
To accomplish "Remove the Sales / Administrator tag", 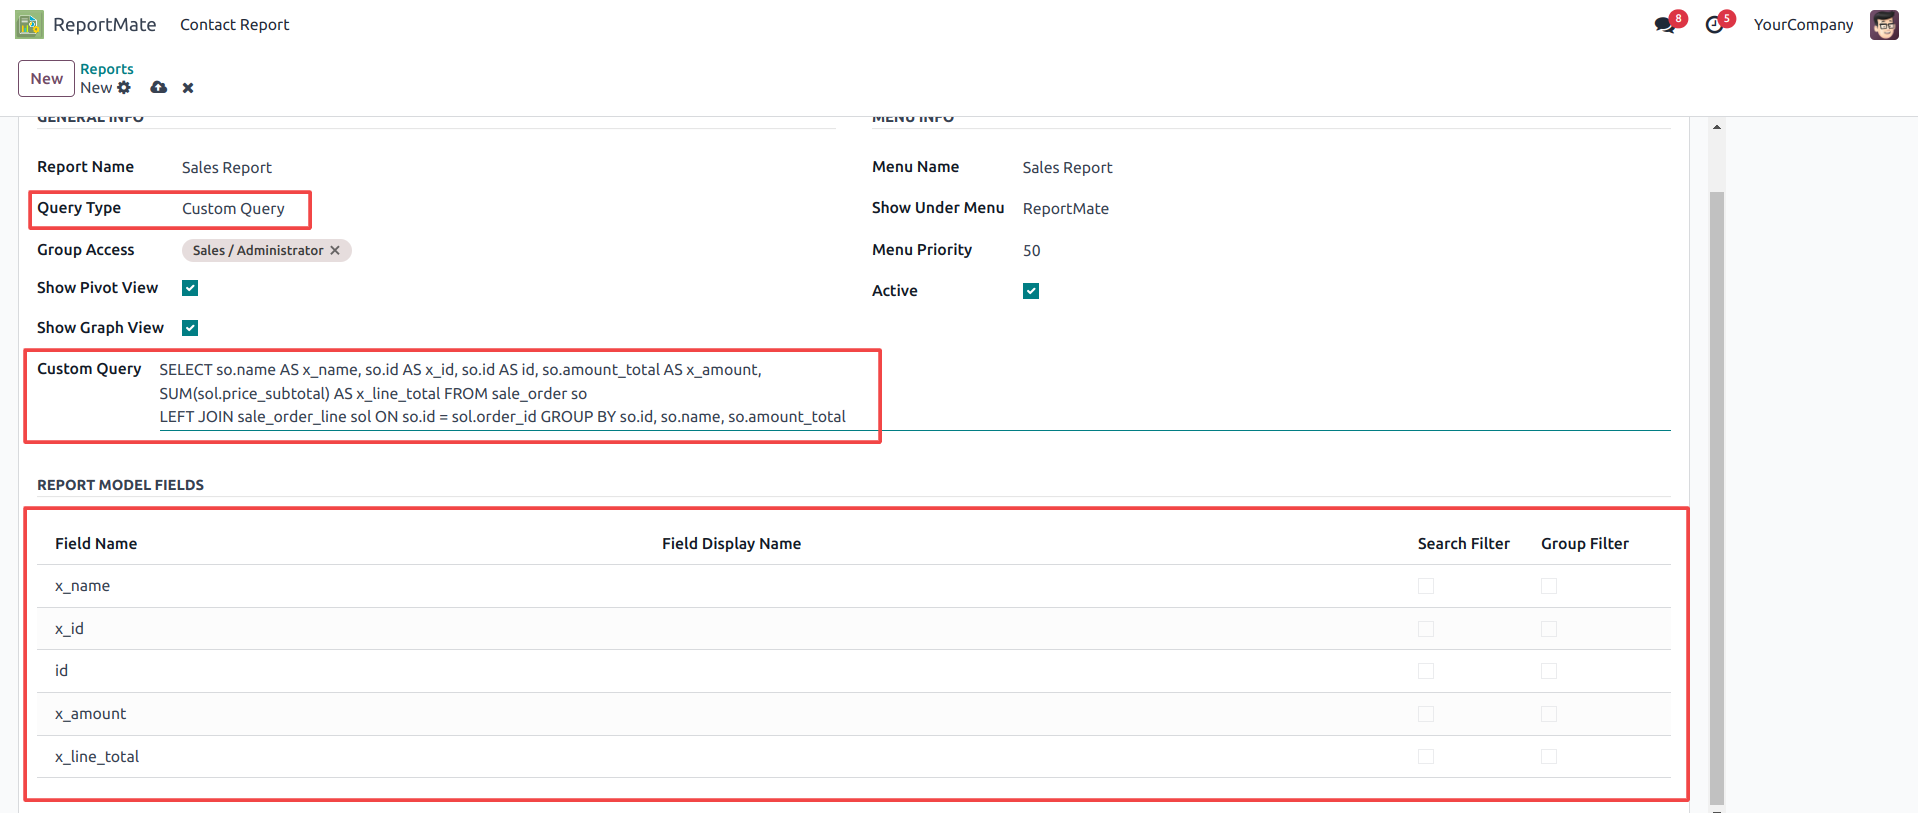I will [x=335, y=251].
